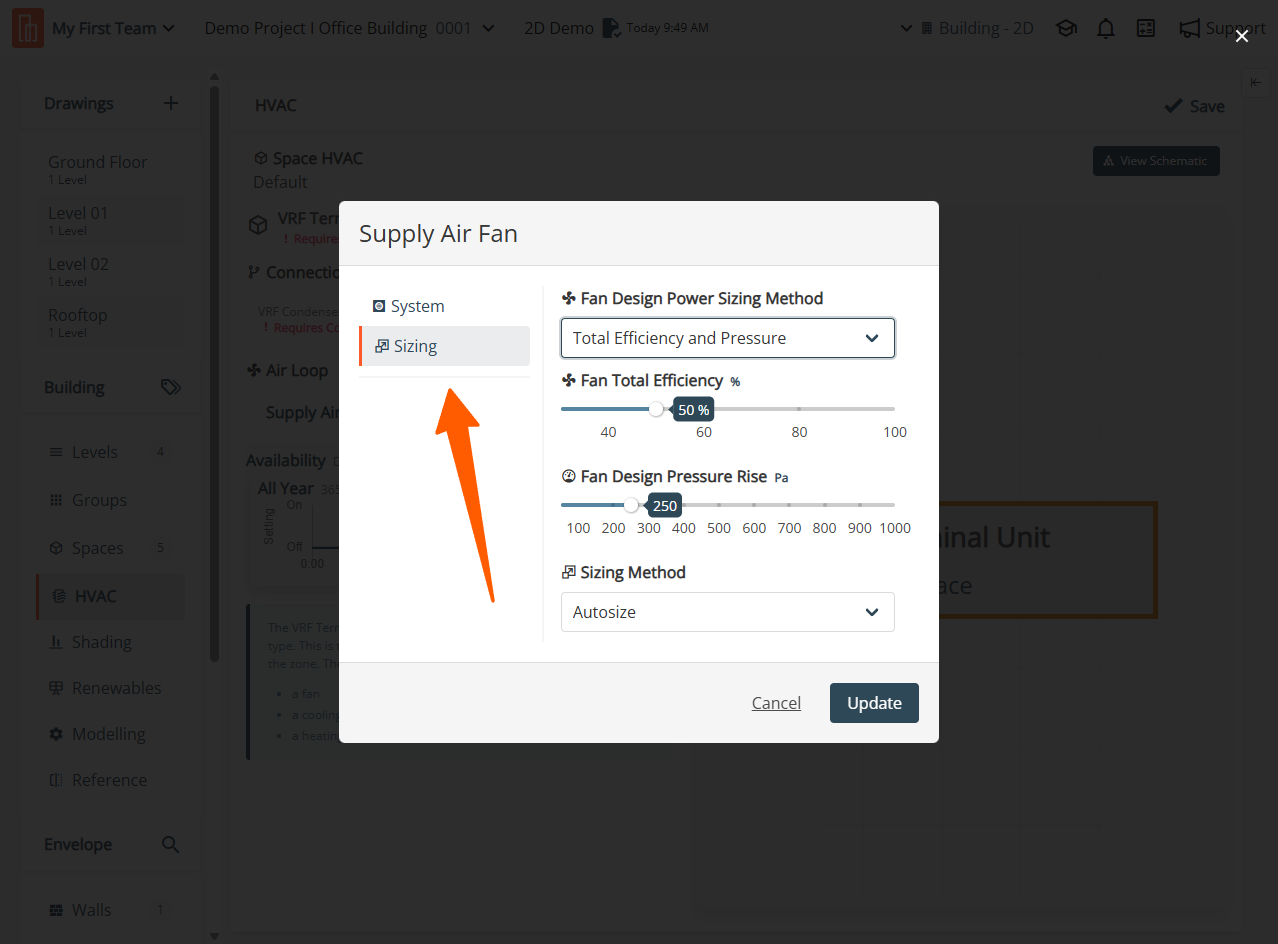Click the Building tags icon
The width and height of the screenshot is (1278, 944).
click(171, 388)
